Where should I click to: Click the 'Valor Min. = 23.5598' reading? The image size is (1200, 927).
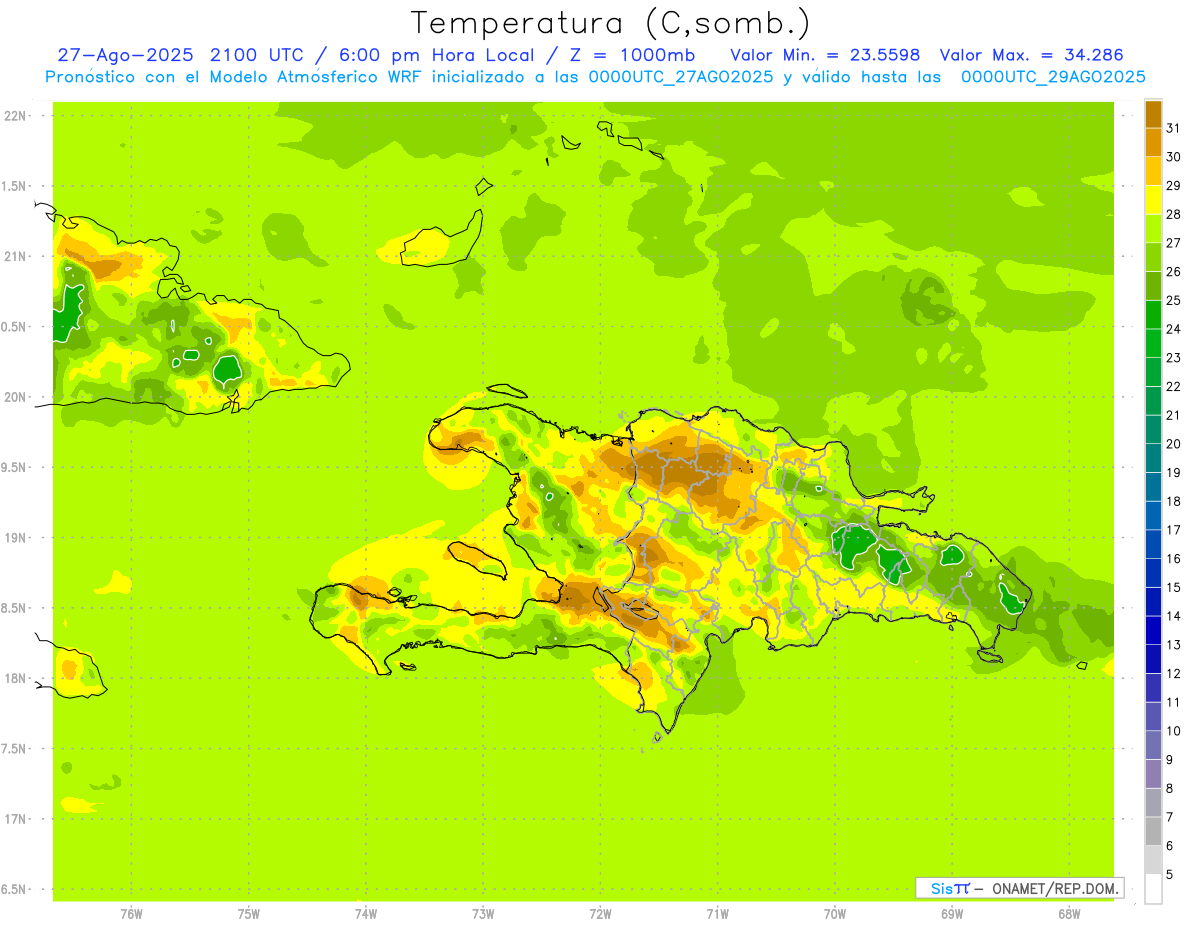(x=826, y=55)
